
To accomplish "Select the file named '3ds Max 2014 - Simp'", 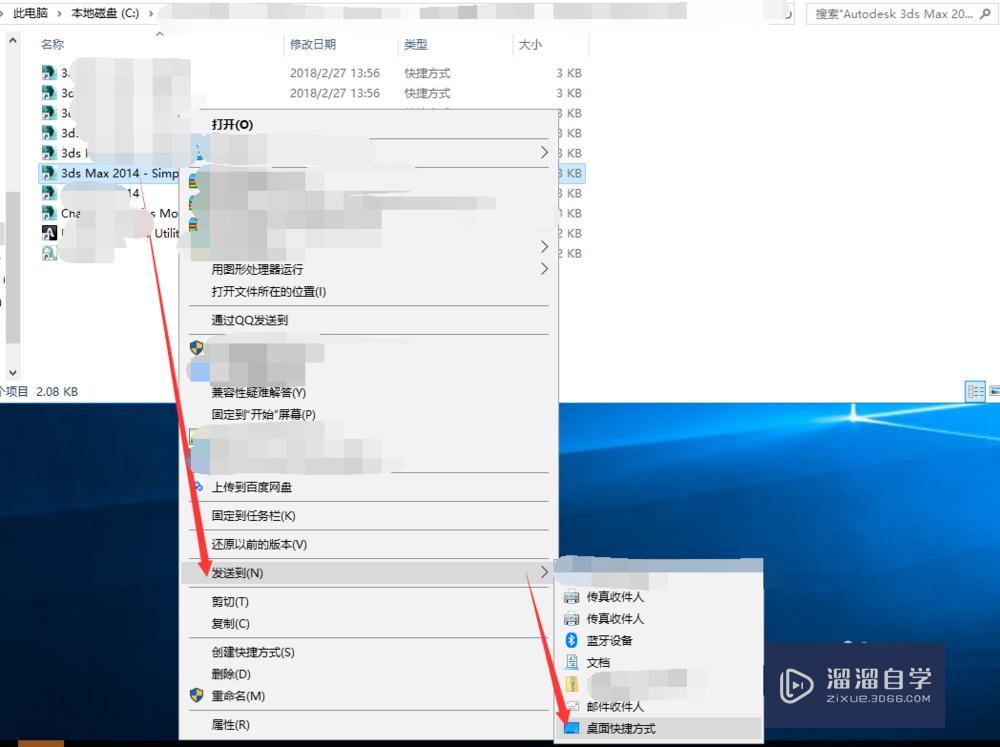I will (x=120, y=173).
